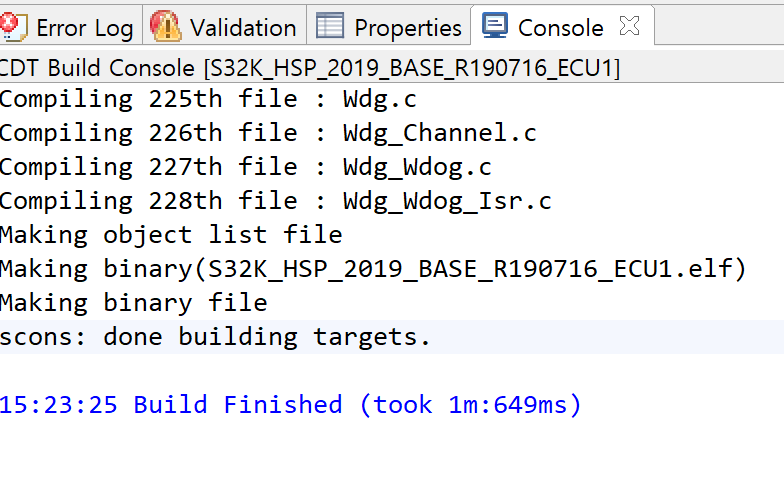The height and width of the screenshot is (488, 784).
Task: Click the CDT Build Console title
Action: tap(310, 69)
